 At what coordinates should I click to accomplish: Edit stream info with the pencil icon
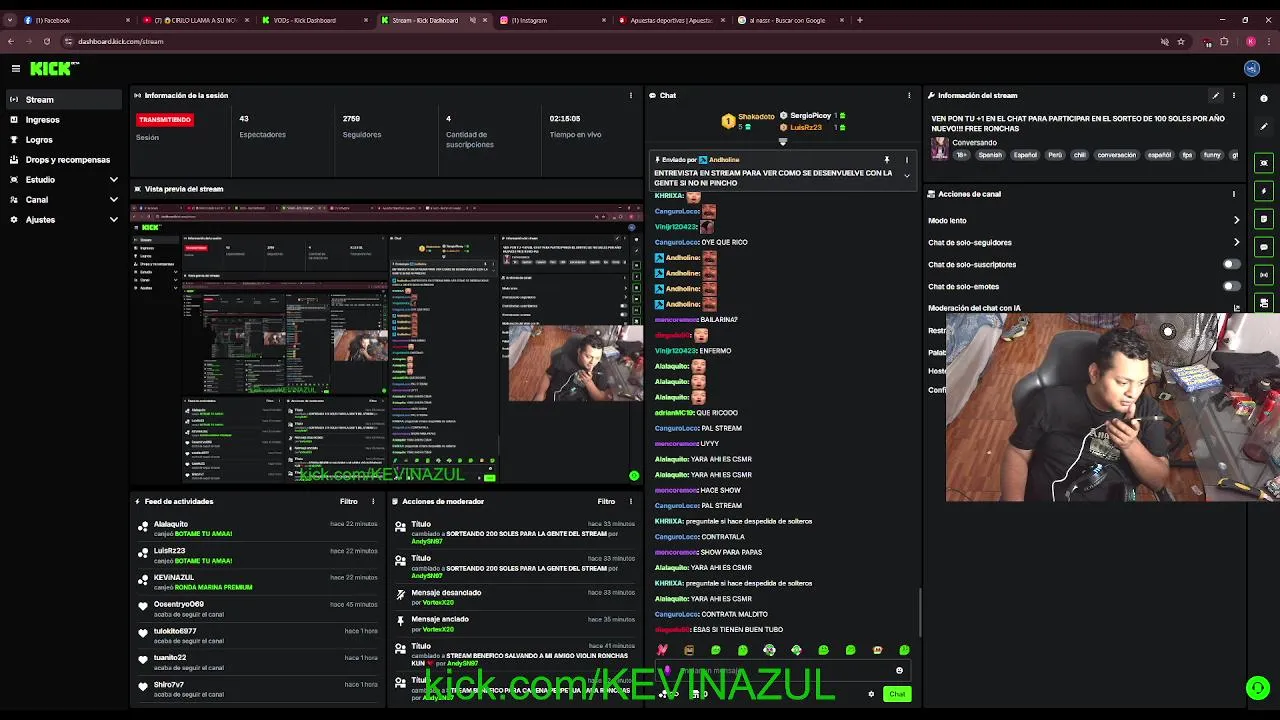[1216, 95]
